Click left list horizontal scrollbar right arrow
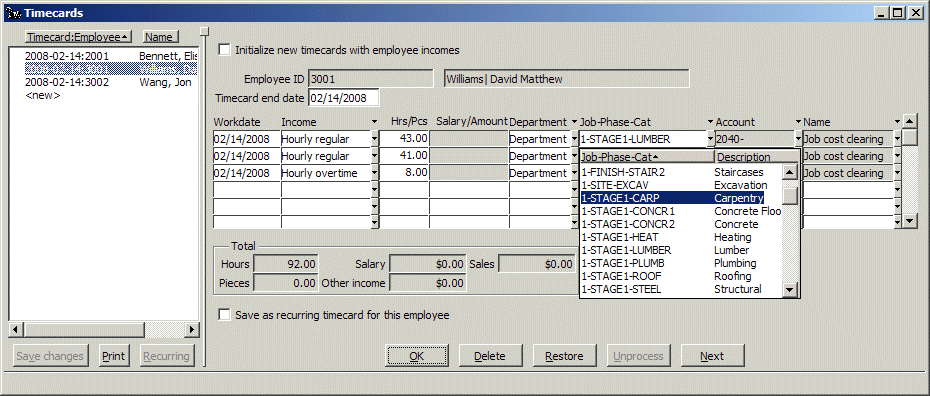The width and height of the screenshot is (930, 396). 191,329
